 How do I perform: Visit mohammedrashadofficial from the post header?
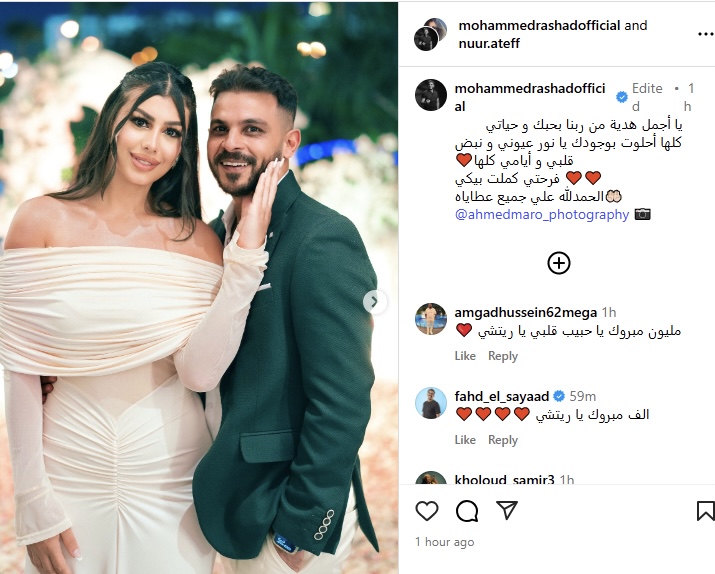tap(539, 25)
